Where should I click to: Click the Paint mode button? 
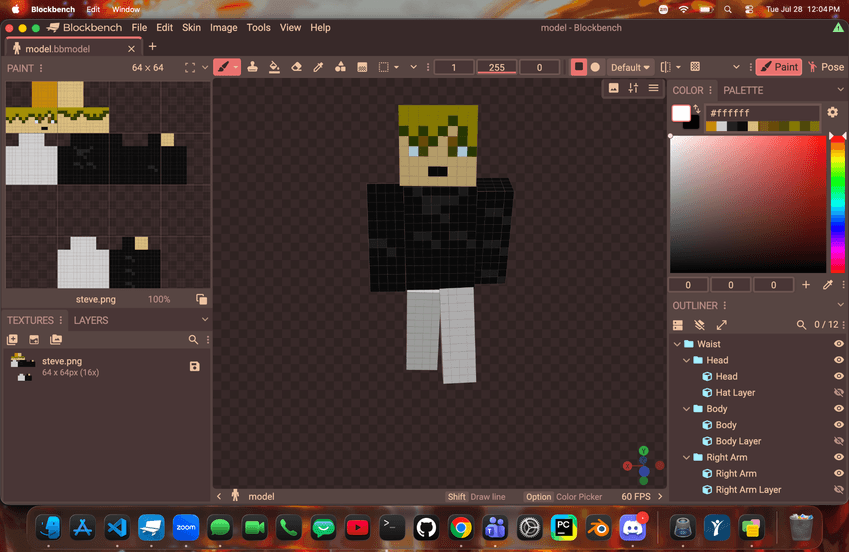click(x=779, y=67)
